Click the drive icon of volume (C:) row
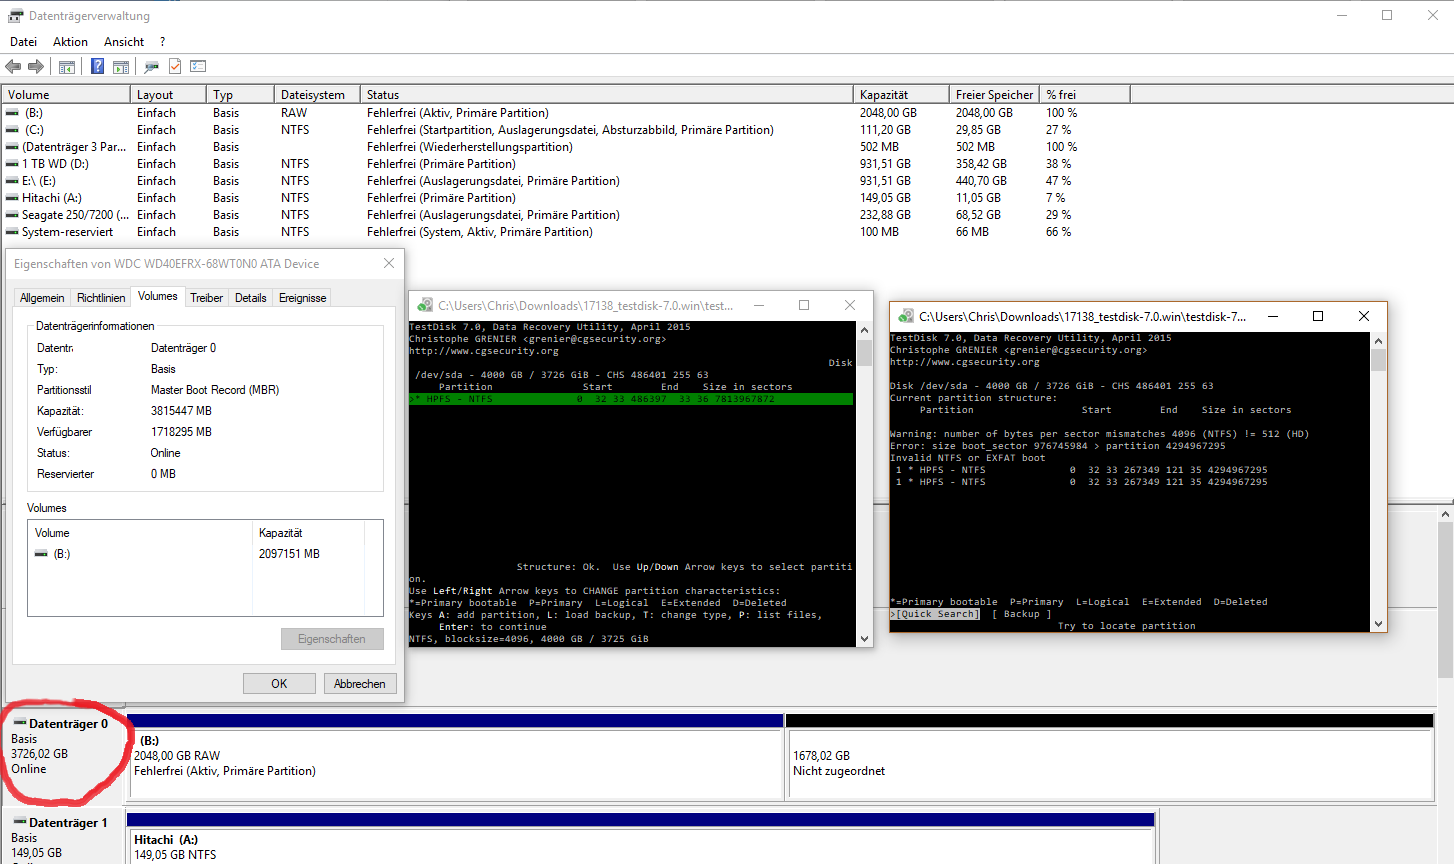 click(x=12, y=130)
